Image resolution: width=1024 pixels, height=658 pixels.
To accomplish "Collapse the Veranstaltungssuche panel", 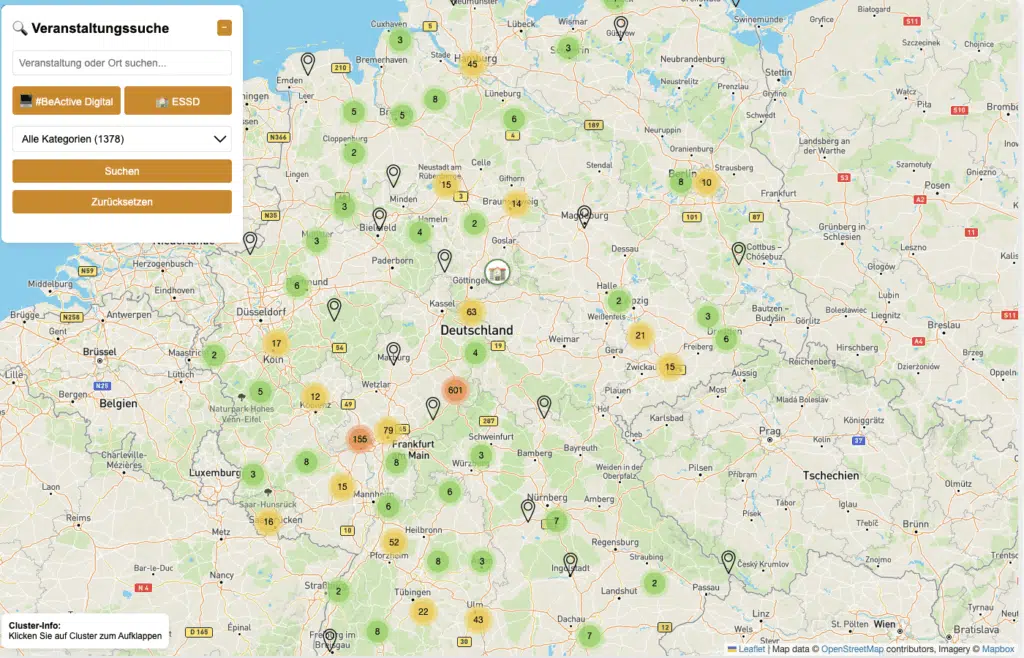I will click(224, 28).
